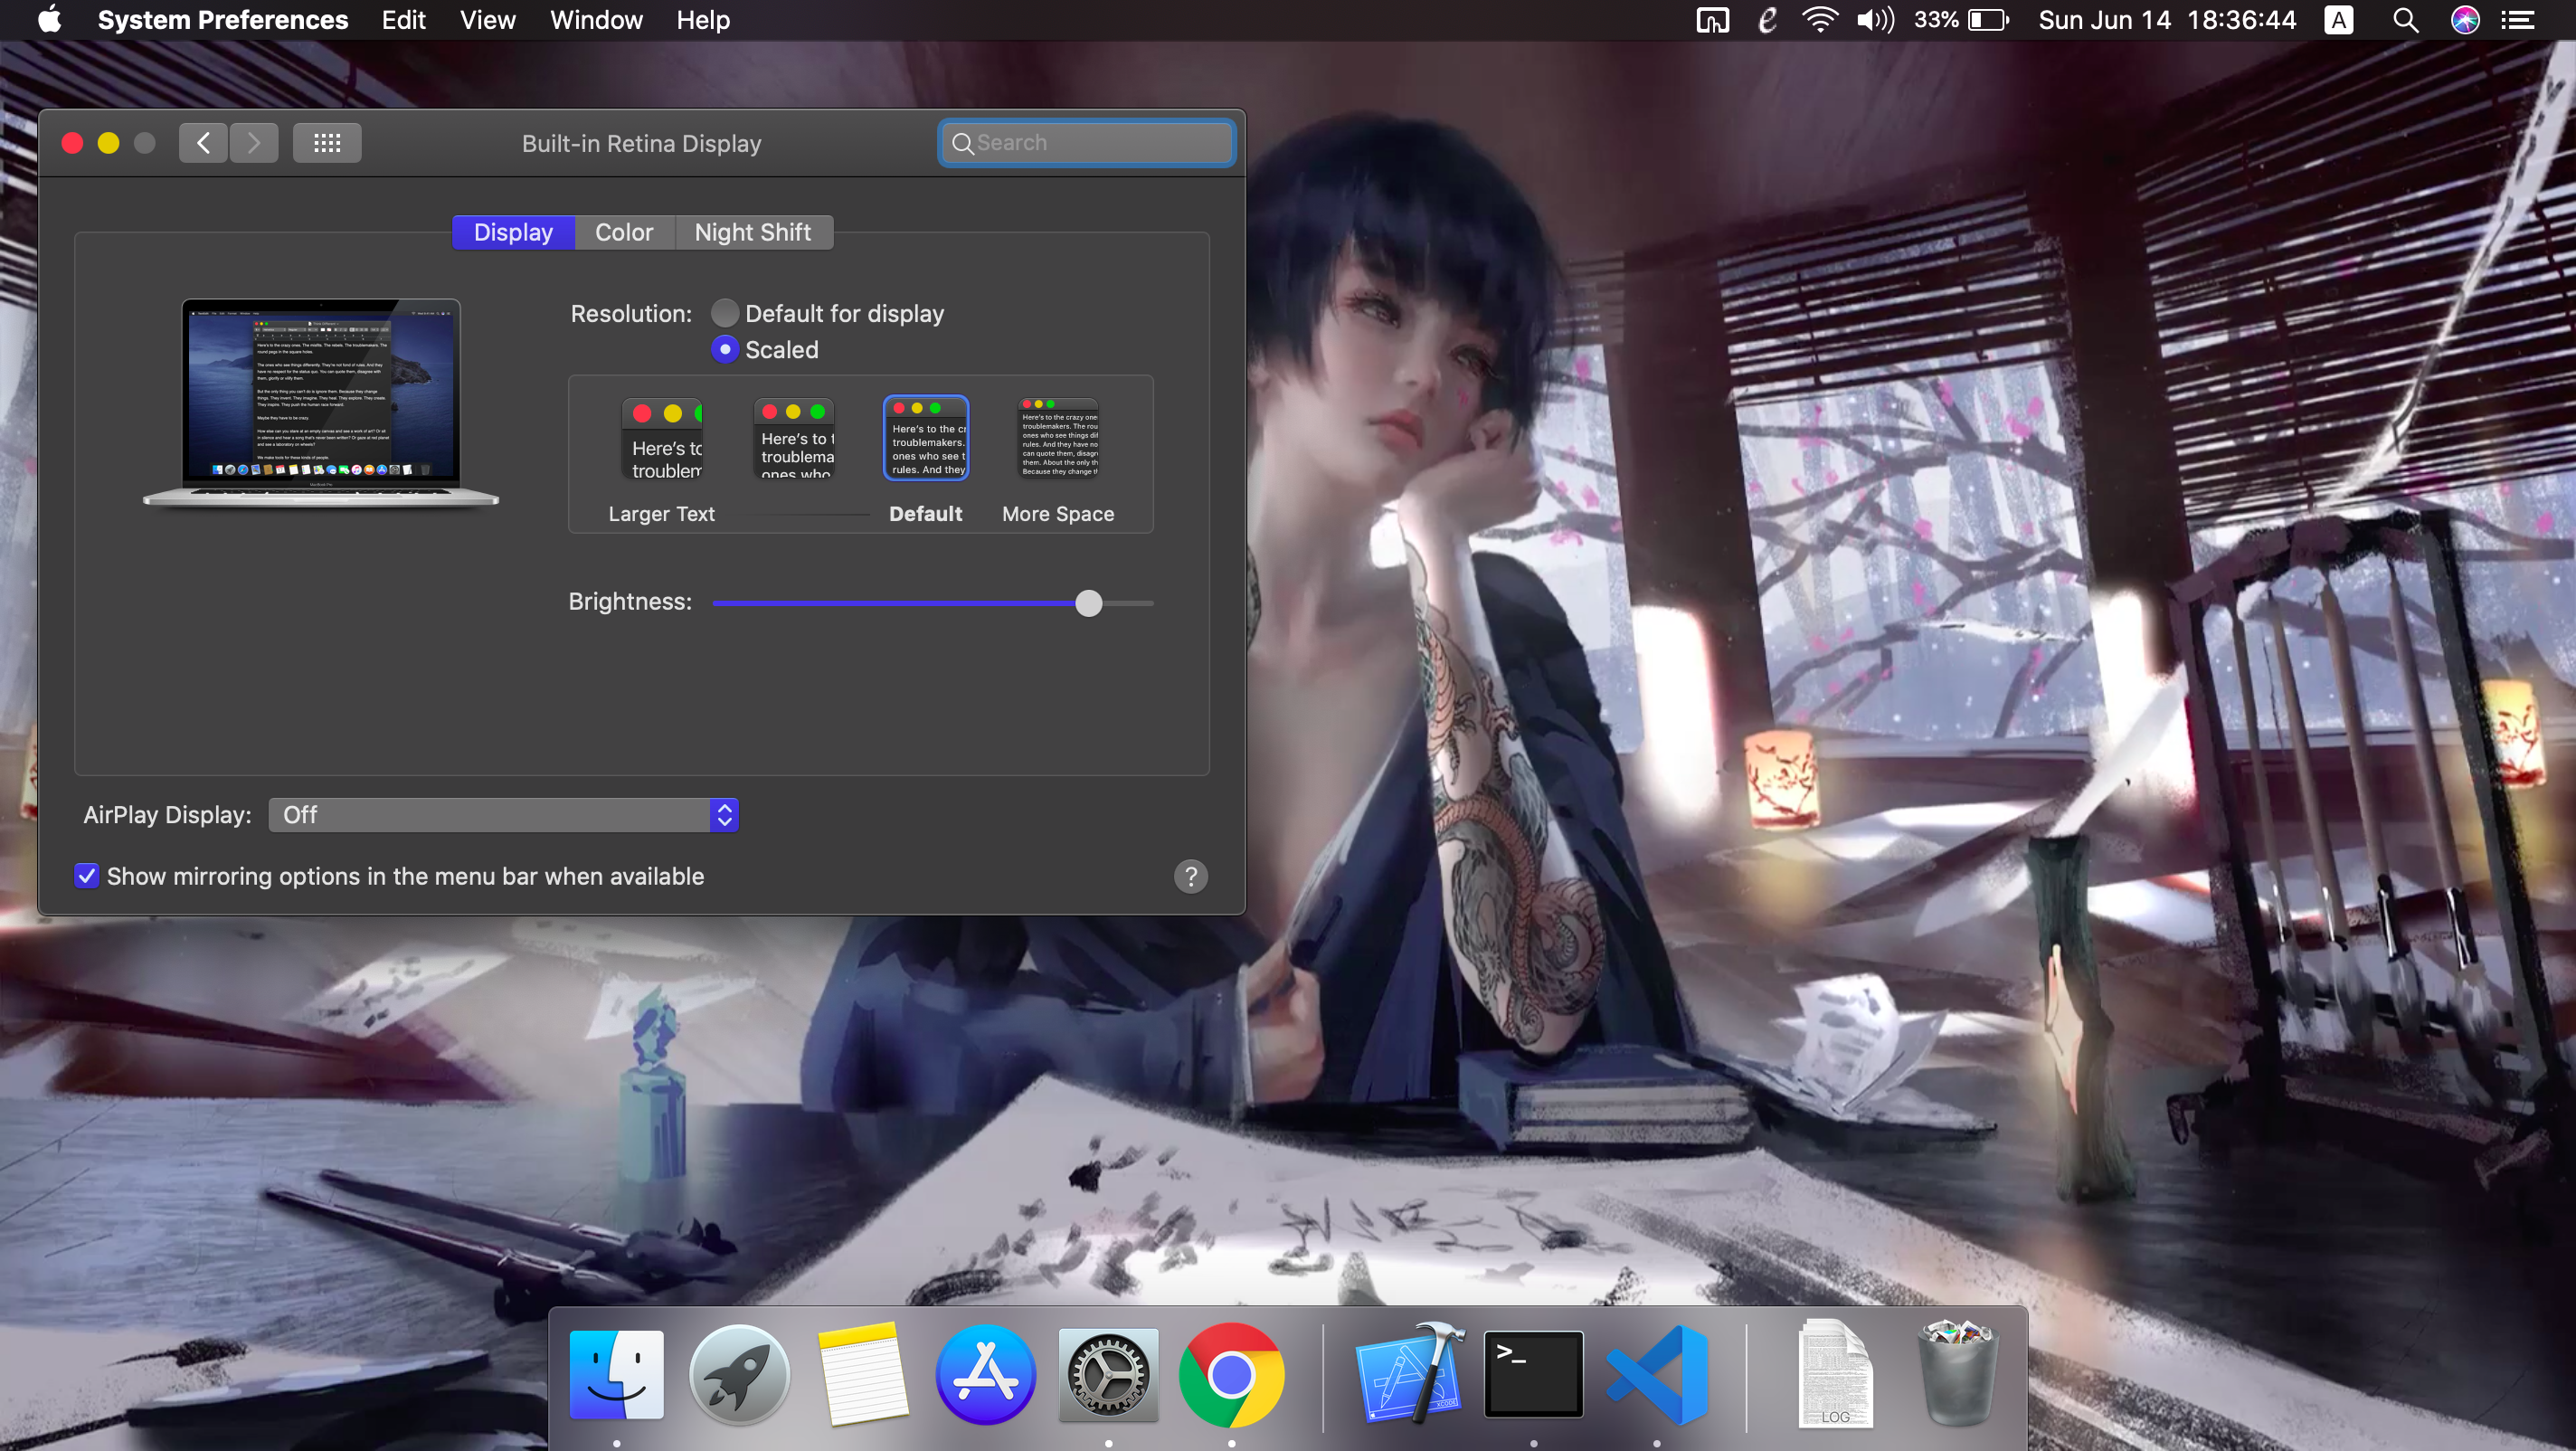
Task: Uncheck Show mirroring options checkbox
Action: [x=87, y=876]
